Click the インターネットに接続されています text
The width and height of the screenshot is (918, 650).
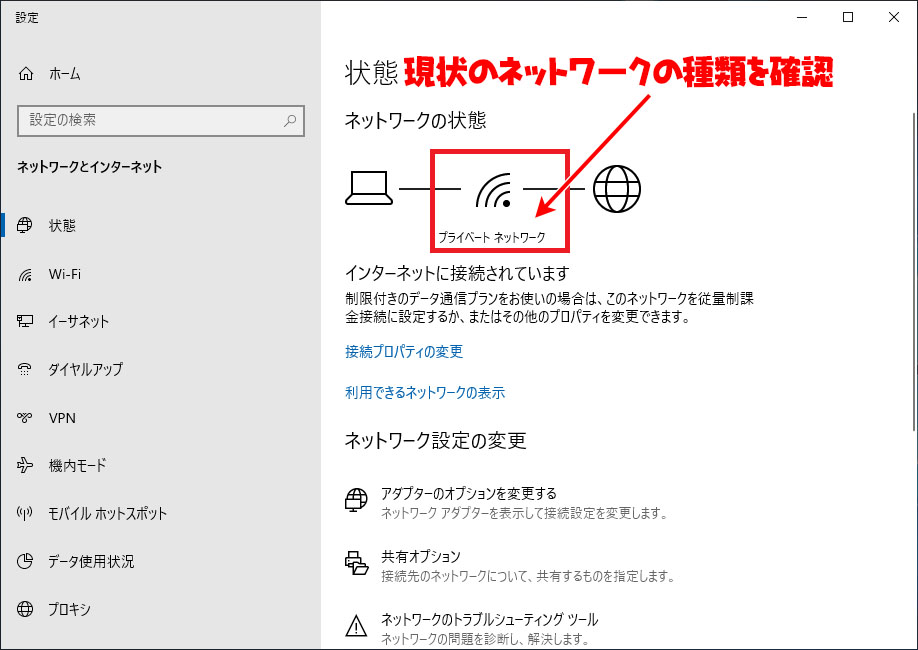click(x=457, y=273)
